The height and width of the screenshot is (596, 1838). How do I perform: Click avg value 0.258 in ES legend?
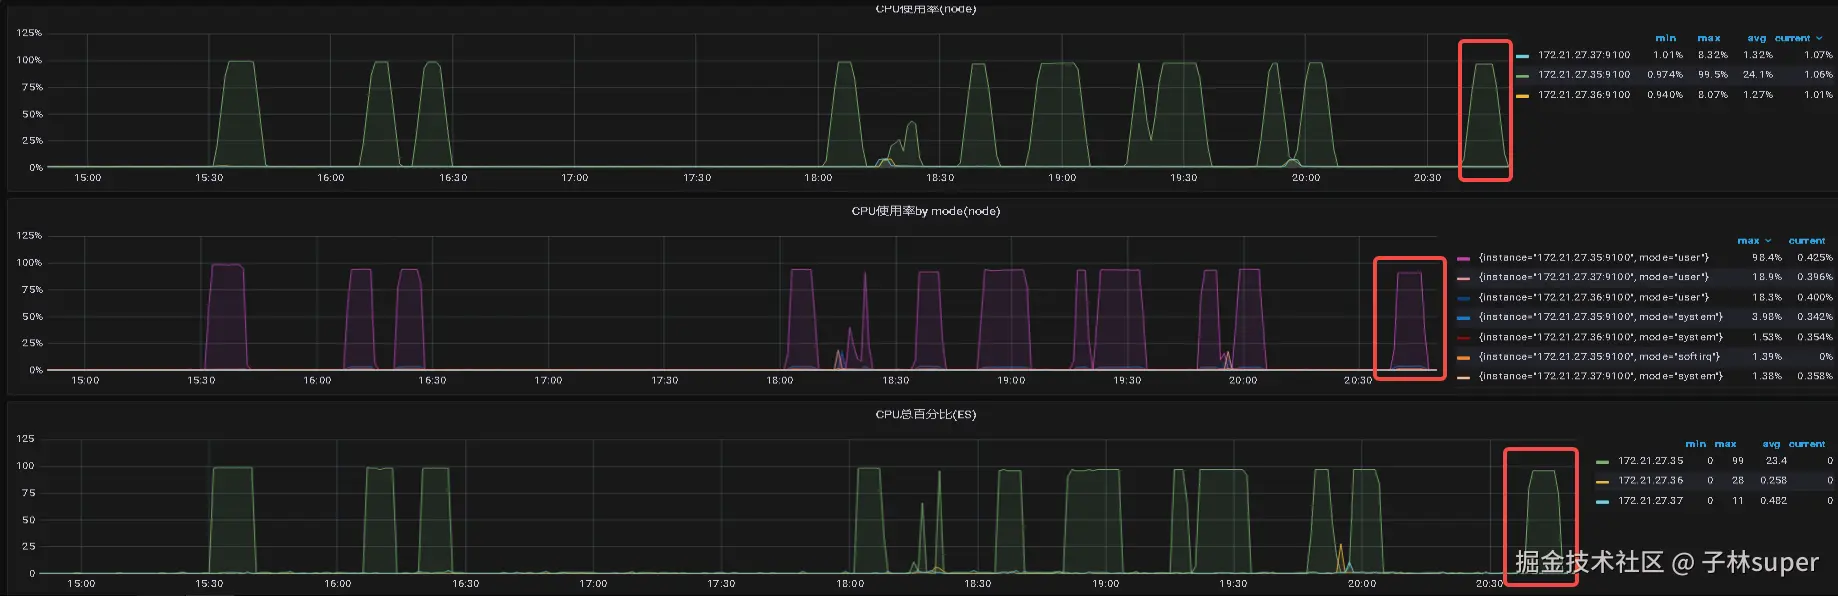click(x=1774, y=480)
